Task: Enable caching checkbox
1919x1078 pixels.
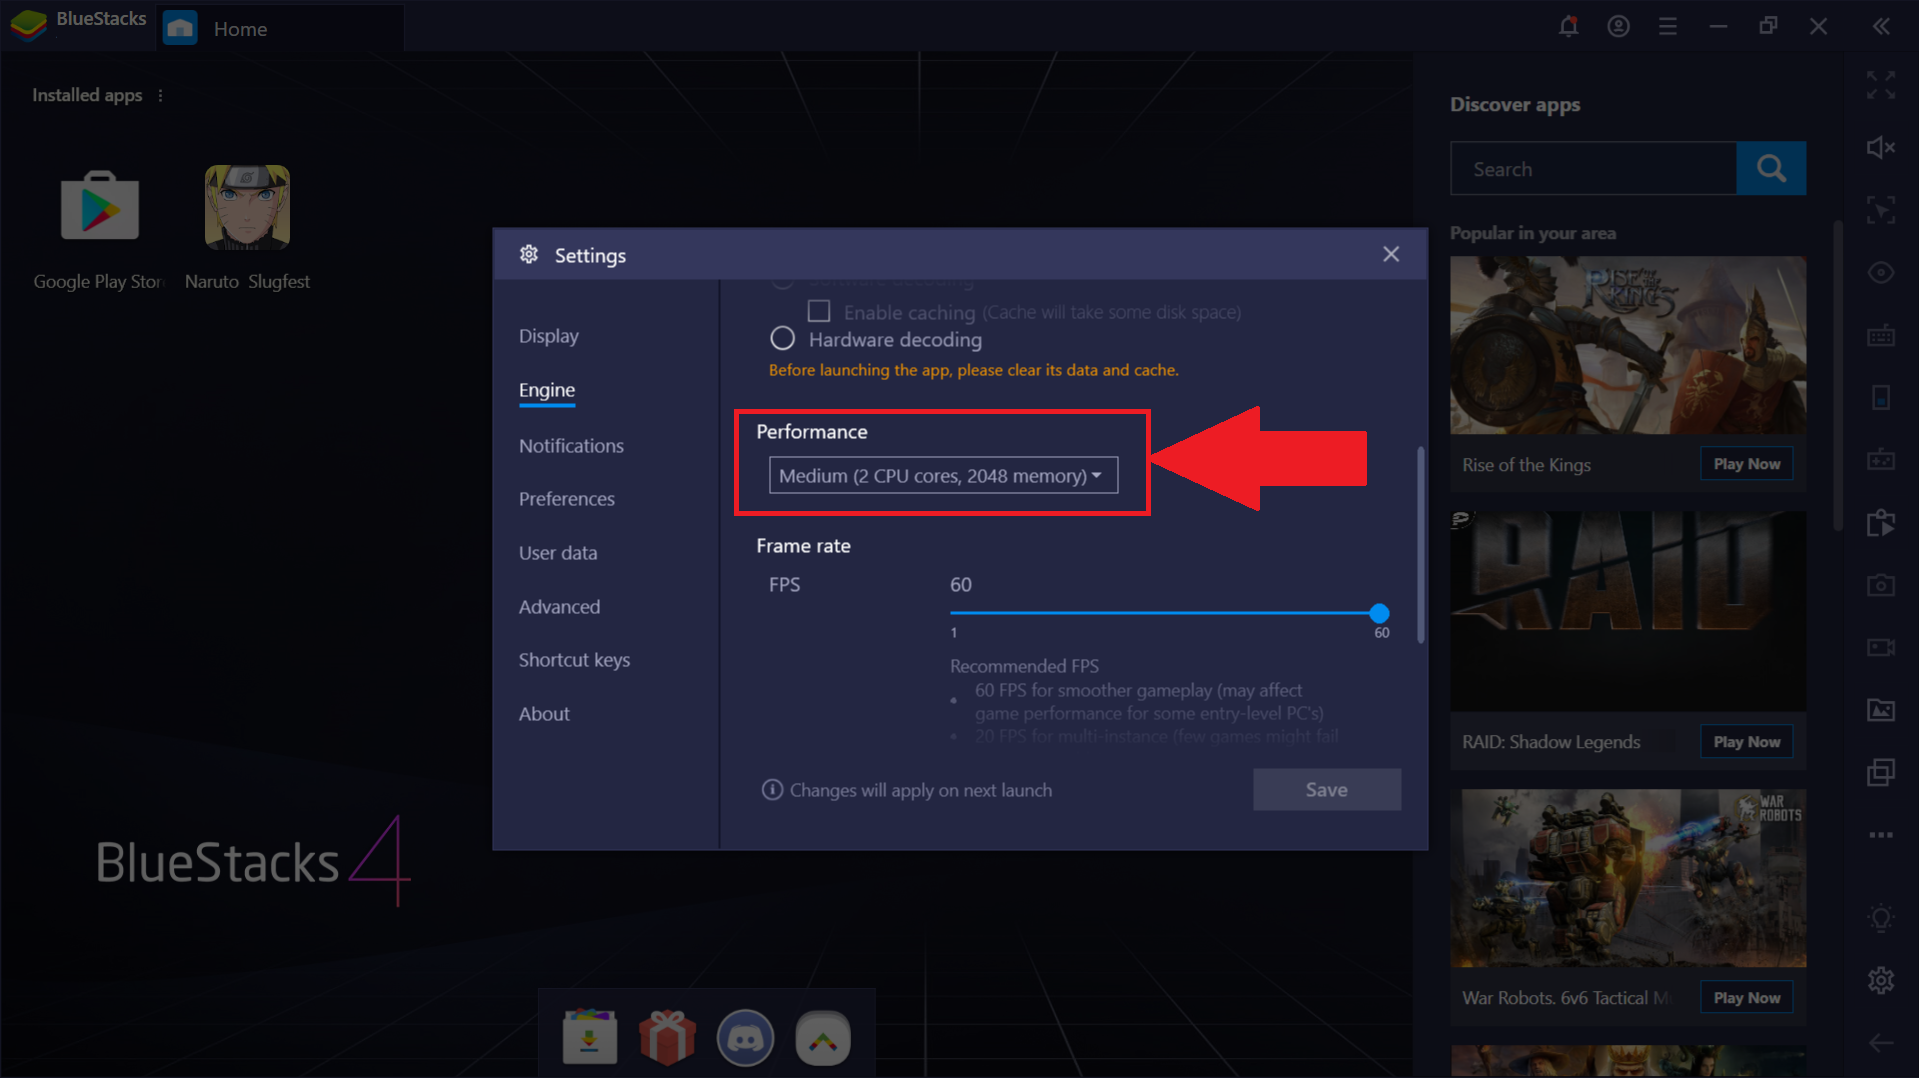Action: [x=819, y=311]
